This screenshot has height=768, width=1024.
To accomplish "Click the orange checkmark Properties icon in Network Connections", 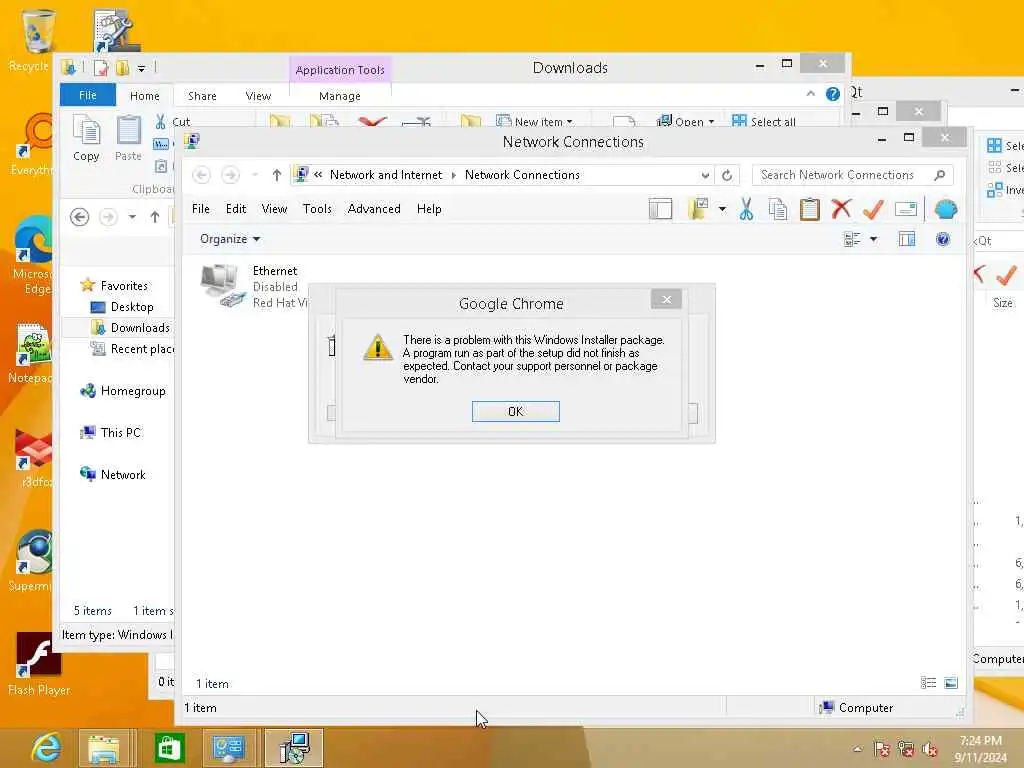I will tap(873, 210).
